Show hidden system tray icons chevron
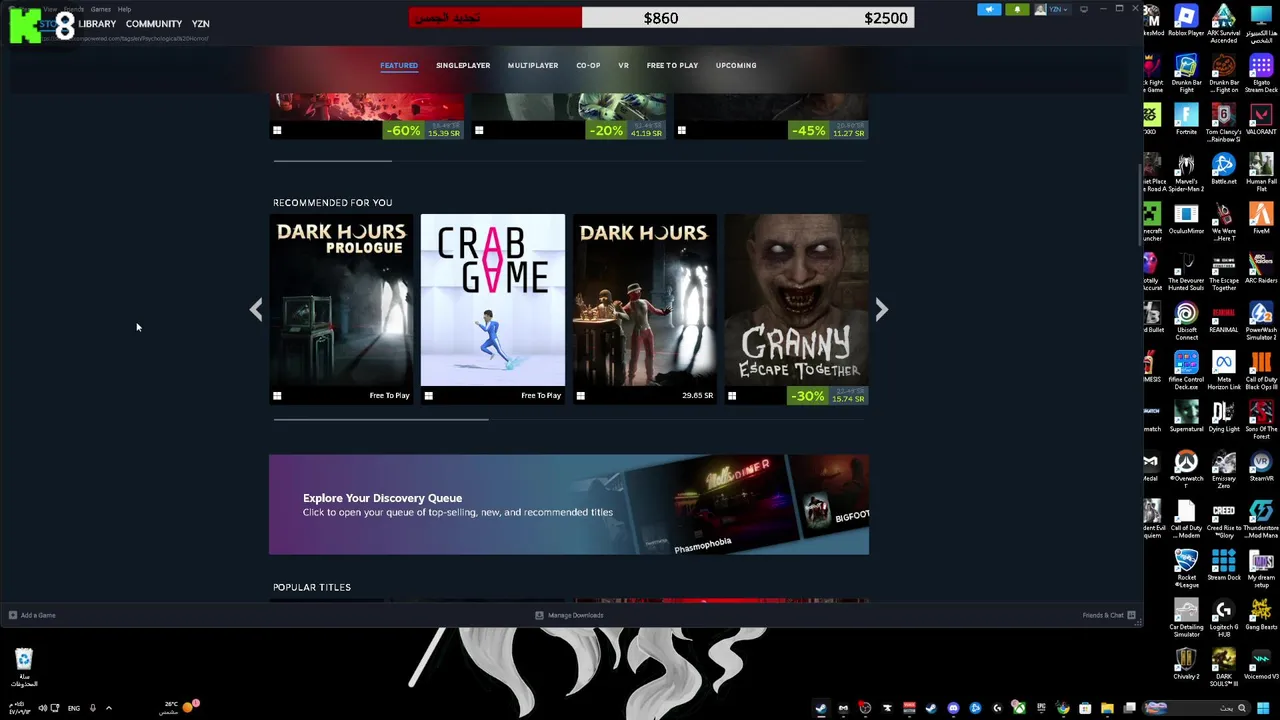1280x720 pixels. point(109,708)
